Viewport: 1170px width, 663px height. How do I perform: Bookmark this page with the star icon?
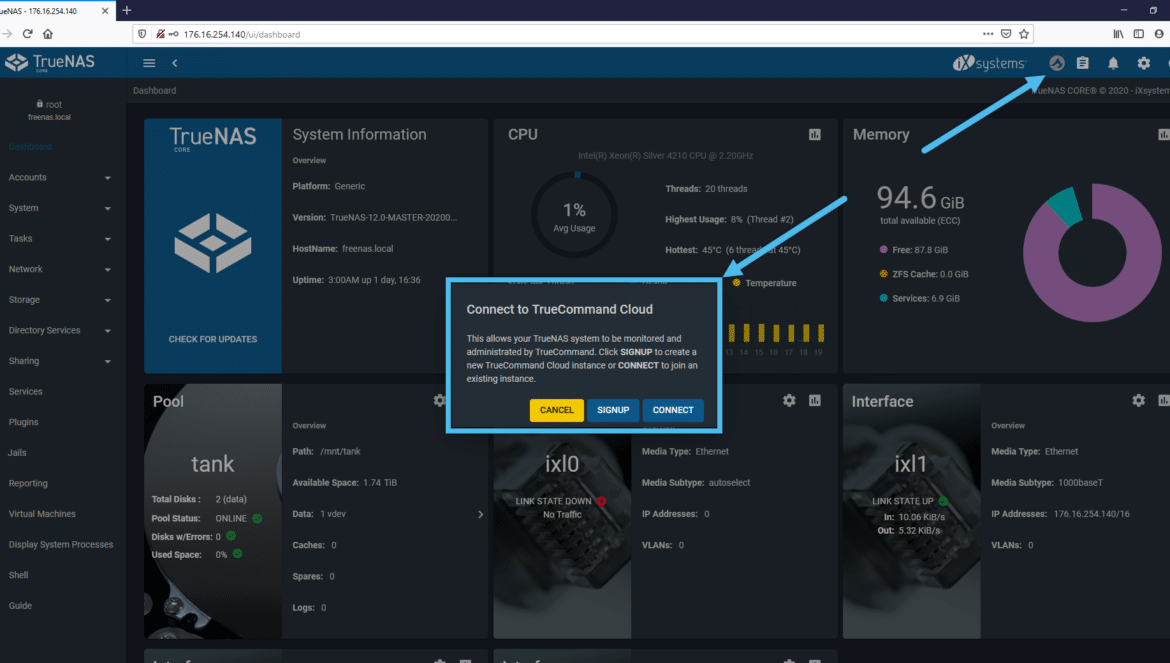[x=1024, y=34]
